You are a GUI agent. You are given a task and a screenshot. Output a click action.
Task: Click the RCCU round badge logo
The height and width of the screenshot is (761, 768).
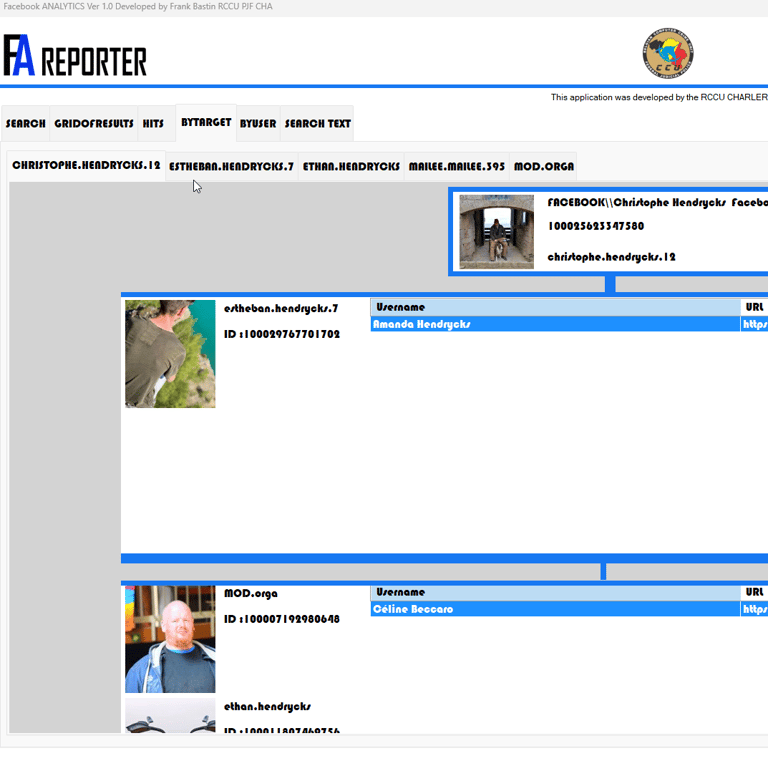pyautogui.click(x=668, y=53)
